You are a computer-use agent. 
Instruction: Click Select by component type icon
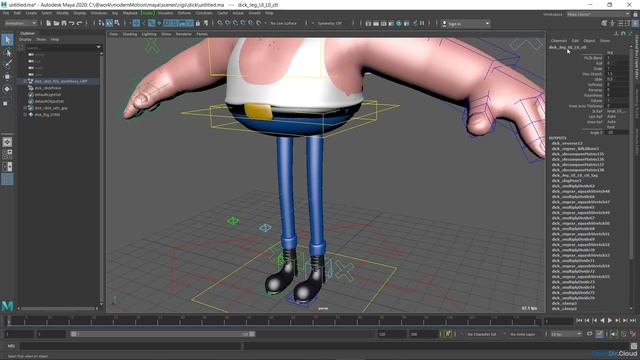point(117,23)
